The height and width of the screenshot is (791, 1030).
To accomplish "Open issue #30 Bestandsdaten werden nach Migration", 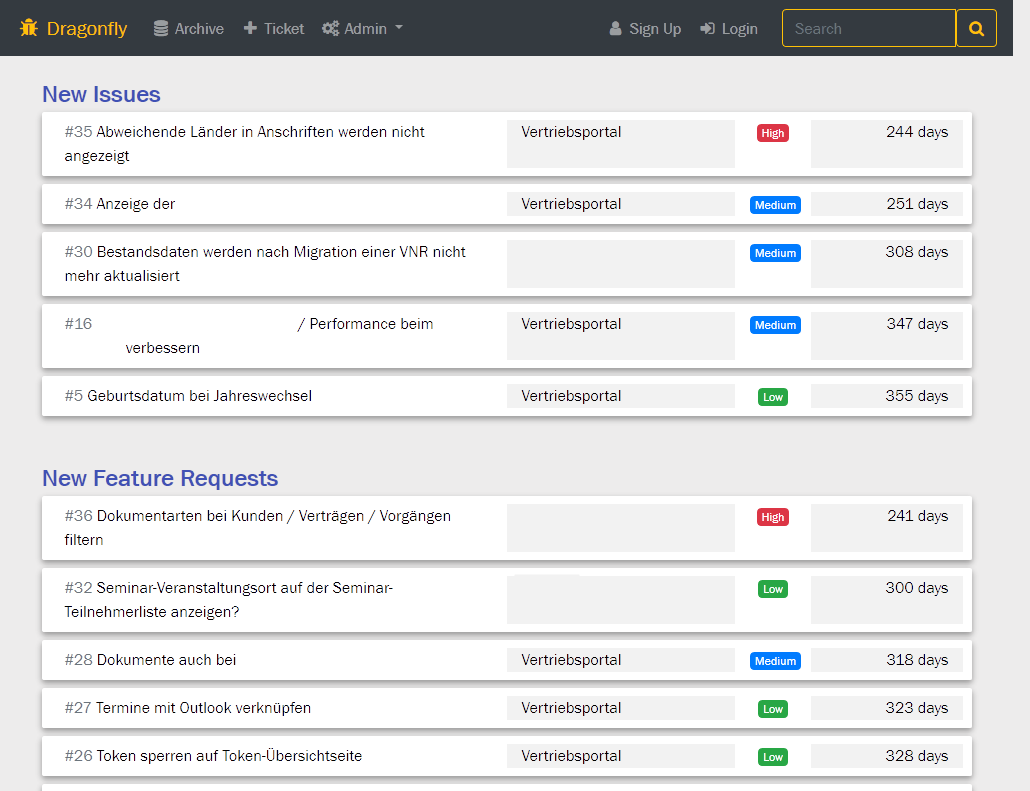I will coord(280,252).
